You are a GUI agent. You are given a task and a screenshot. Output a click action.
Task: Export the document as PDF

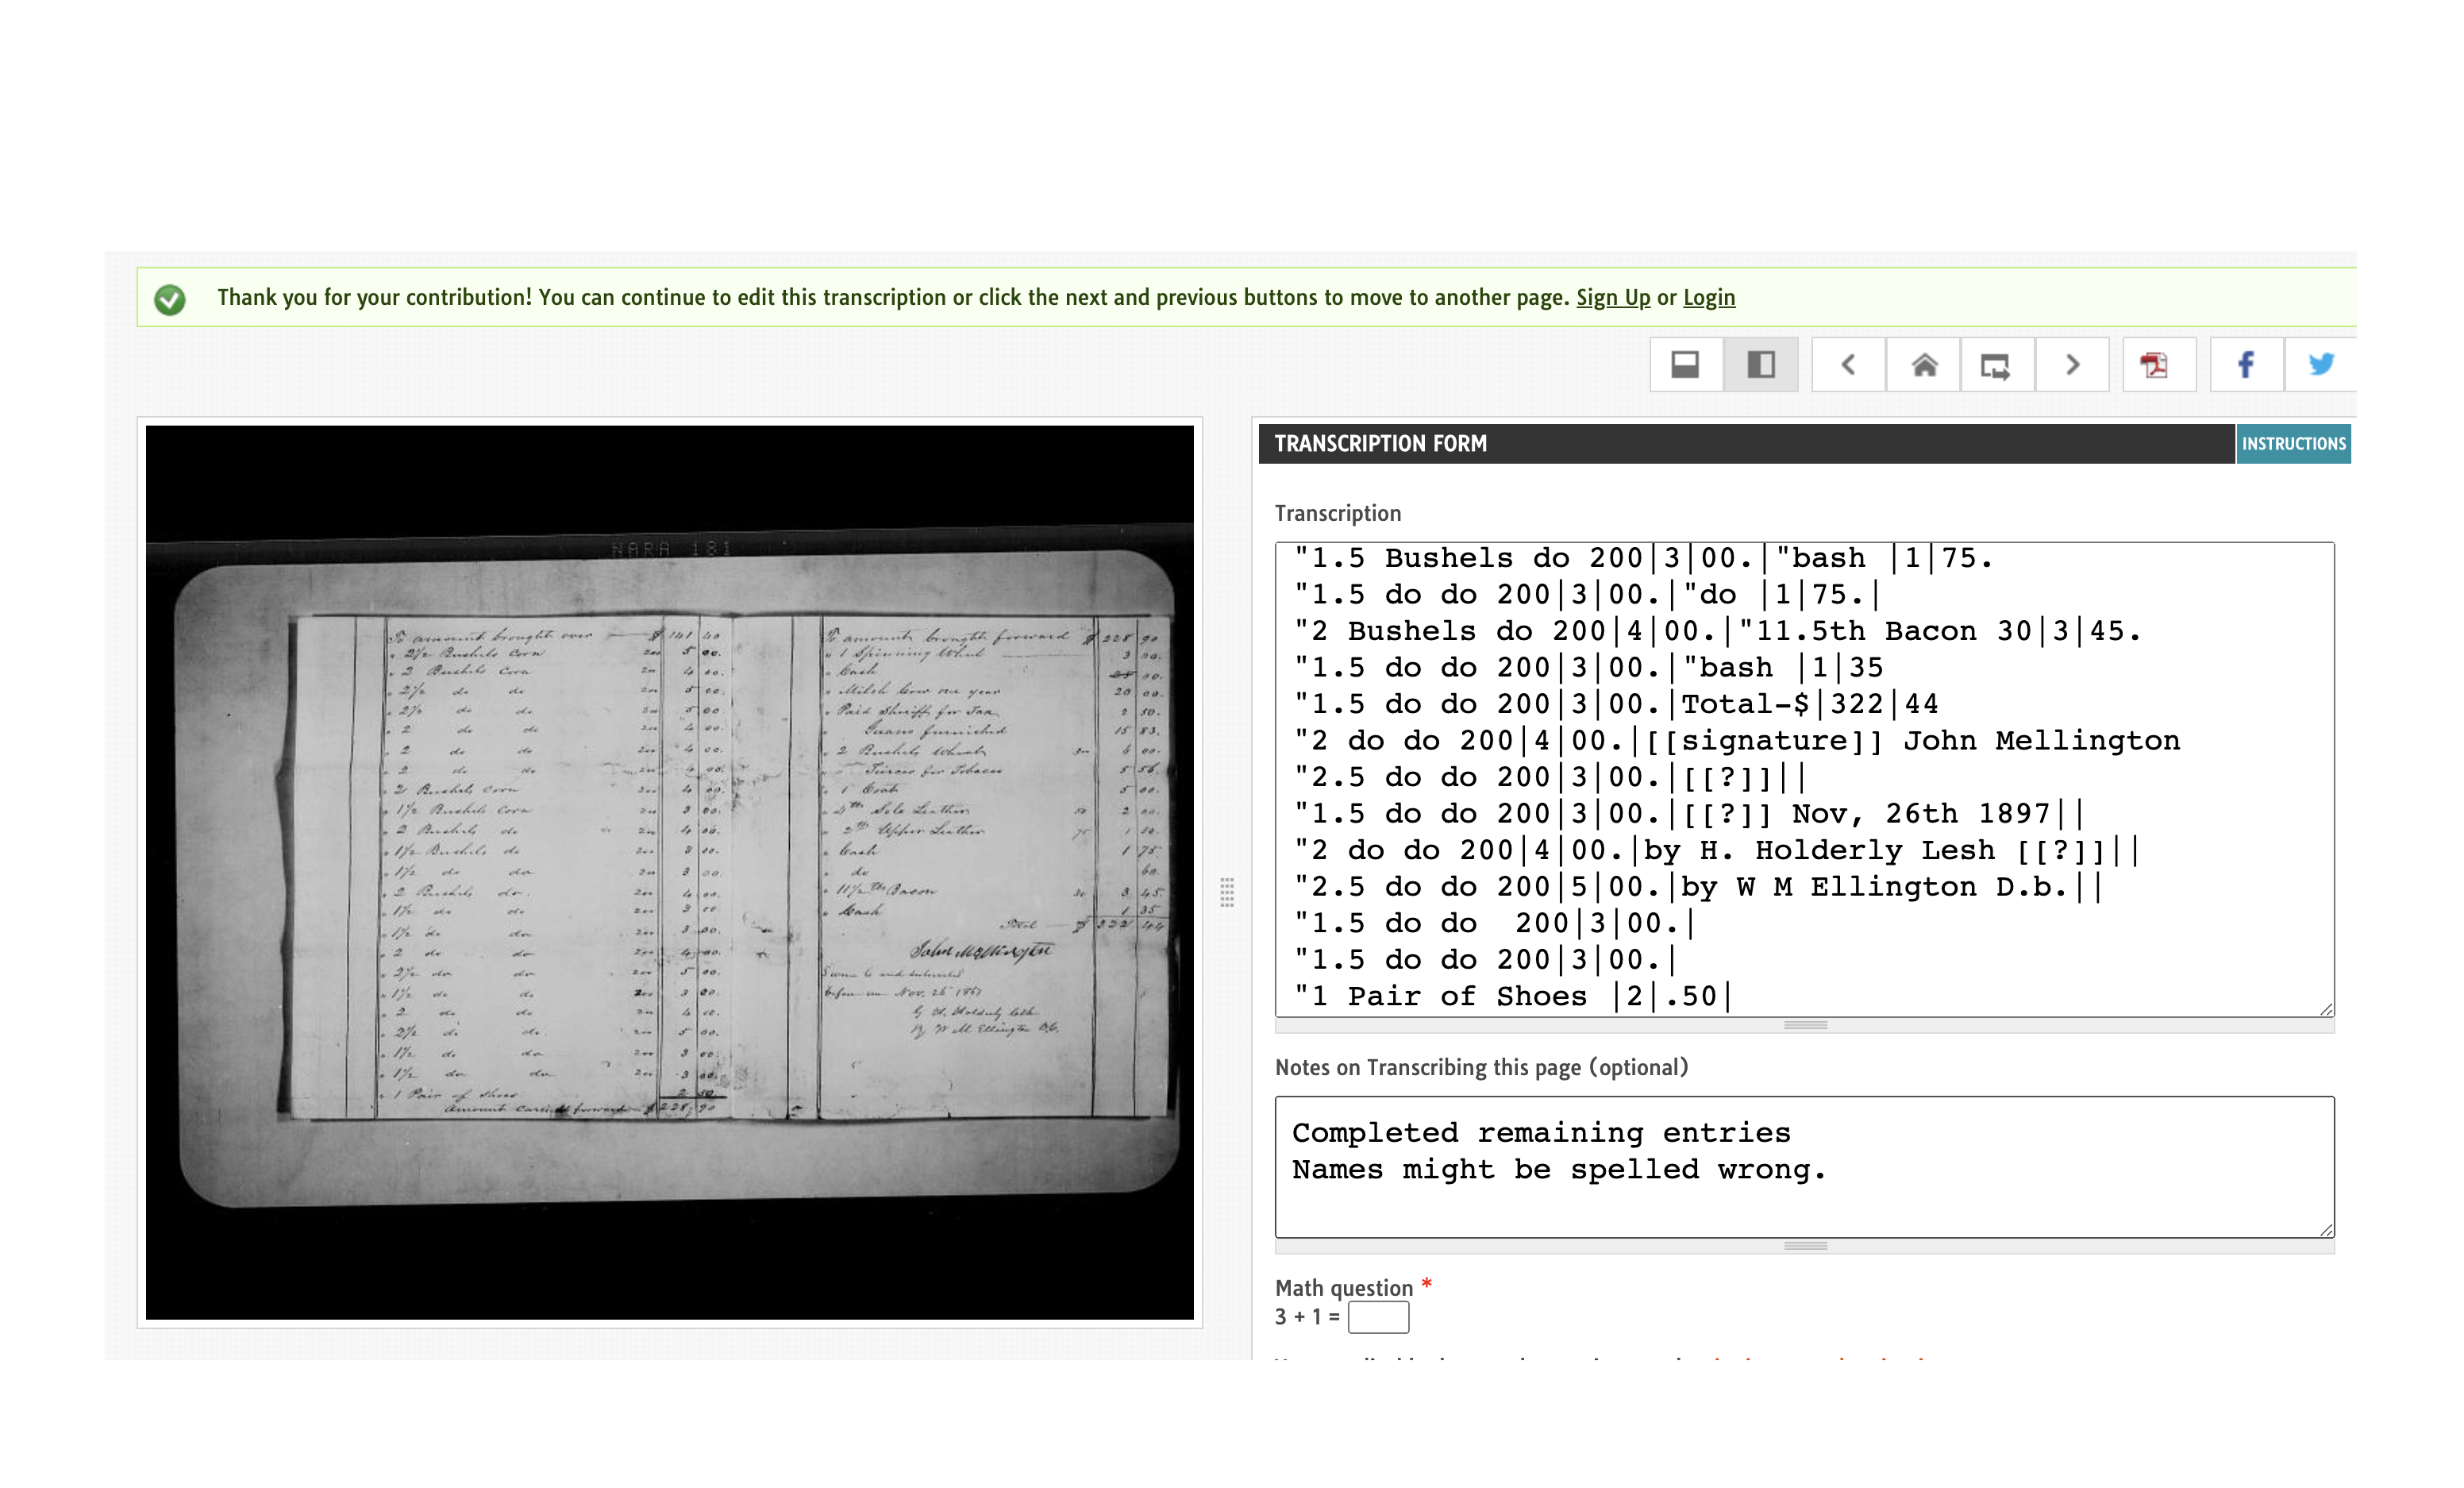(x=2157, y=365)
